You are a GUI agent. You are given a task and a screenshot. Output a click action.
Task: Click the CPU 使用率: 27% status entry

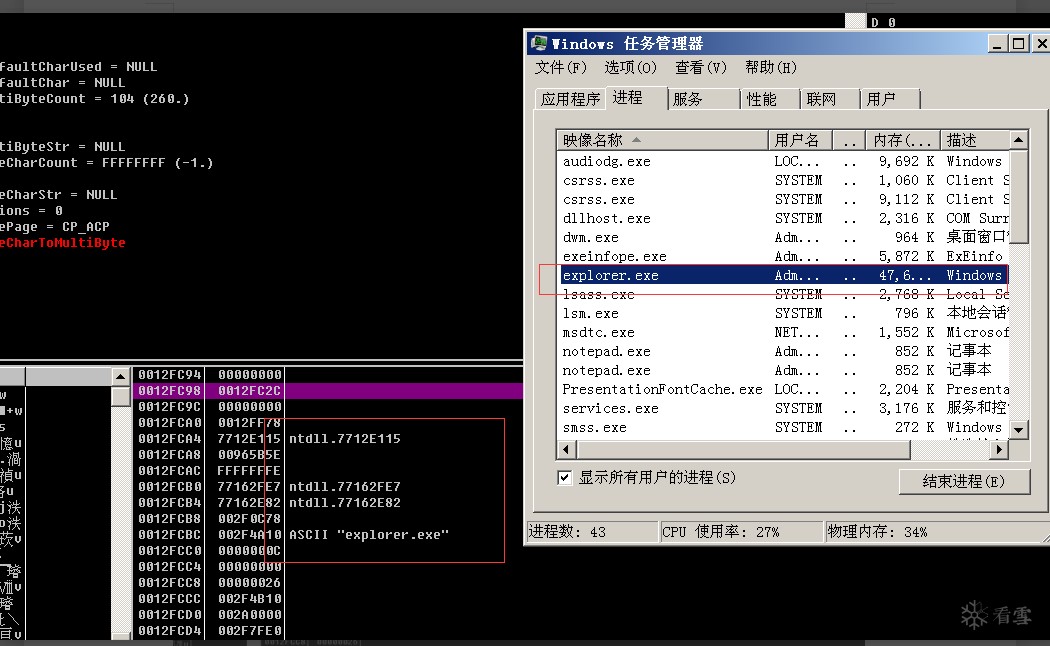coord(741,532)
